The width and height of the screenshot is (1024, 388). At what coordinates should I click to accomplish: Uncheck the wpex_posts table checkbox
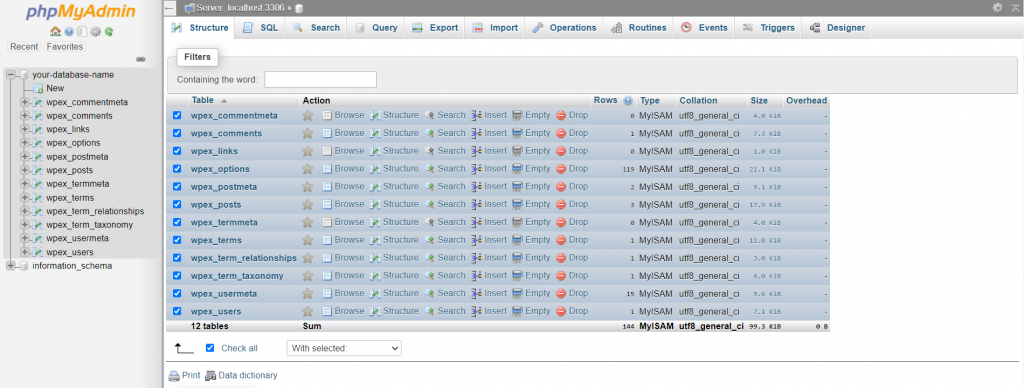pyautogui.click(x=177, y=204)
